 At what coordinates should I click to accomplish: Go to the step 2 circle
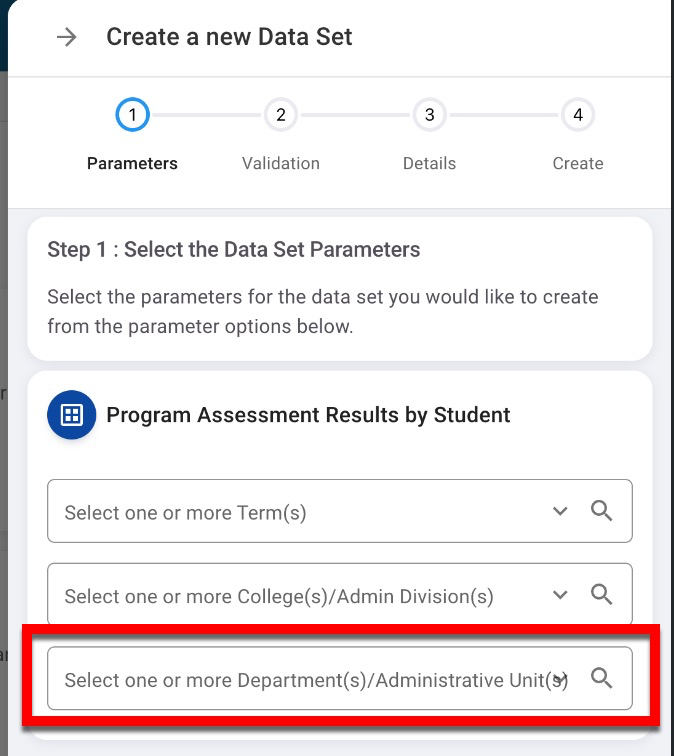pos(281,116)
